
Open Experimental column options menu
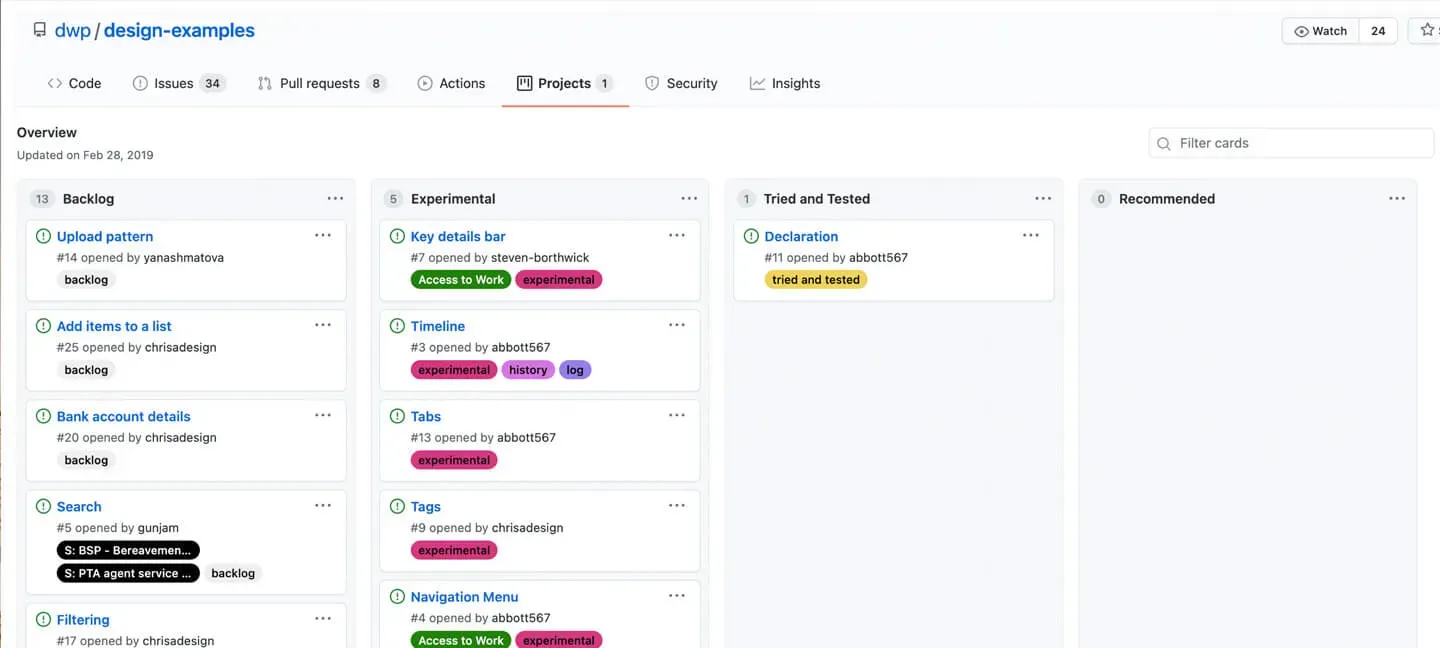(x=689, y=198)
